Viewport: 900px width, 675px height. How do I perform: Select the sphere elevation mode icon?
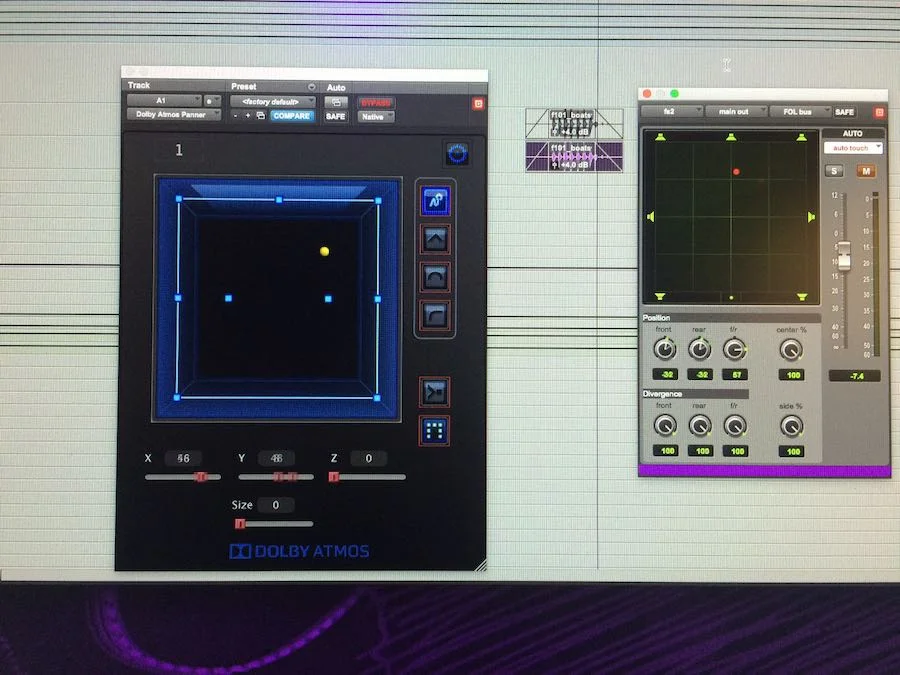tap(436, 277)
